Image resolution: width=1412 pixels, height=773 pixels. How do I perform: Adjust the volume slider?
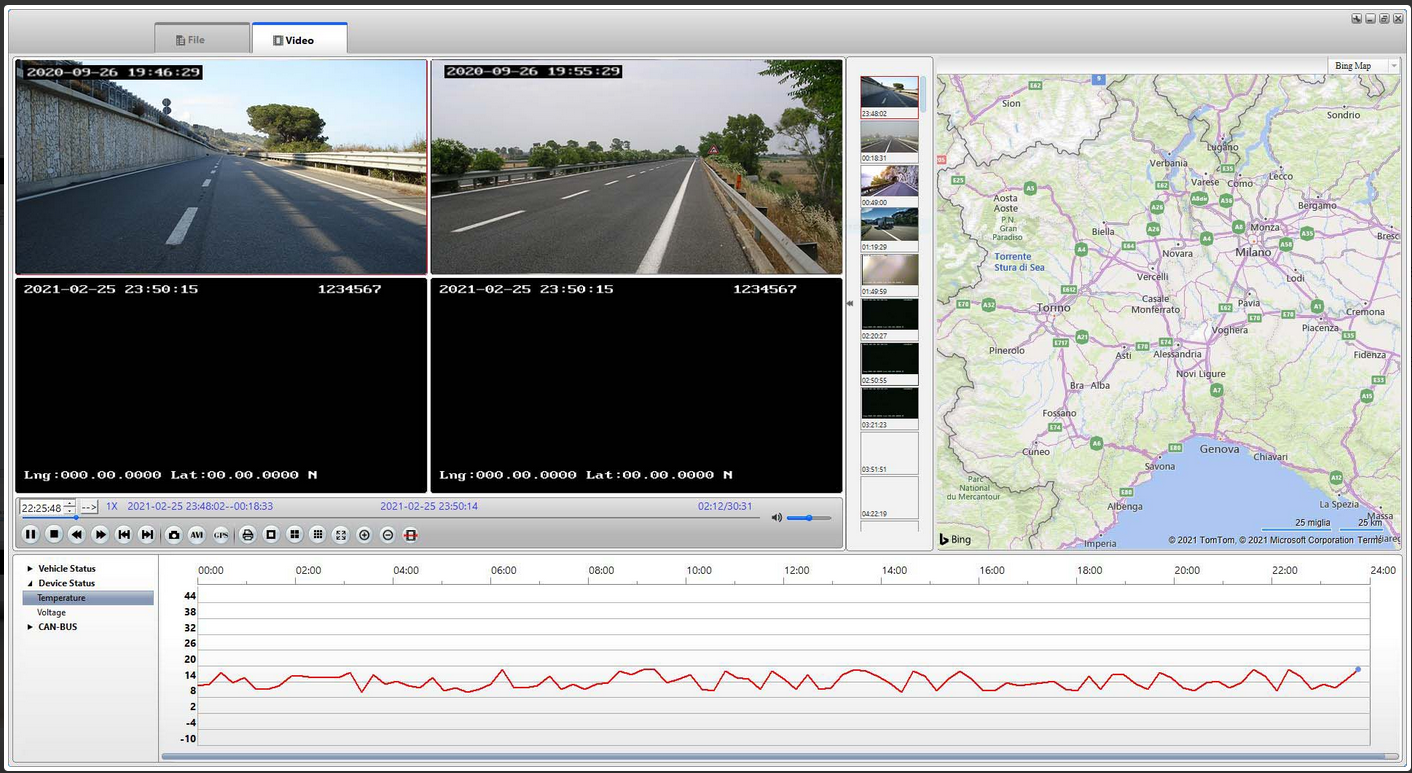pyautogui.click(x=808, y=518)
